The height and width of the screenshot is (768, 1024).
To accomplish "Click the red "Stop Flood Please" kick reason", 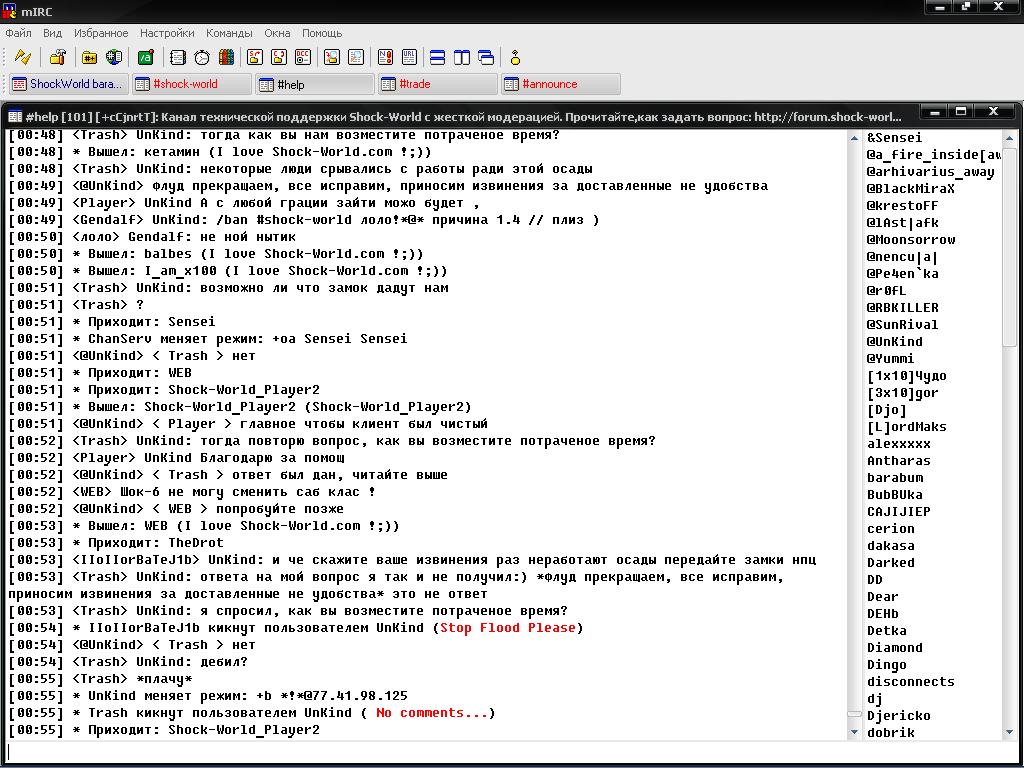I will click(x=508, y=628).
